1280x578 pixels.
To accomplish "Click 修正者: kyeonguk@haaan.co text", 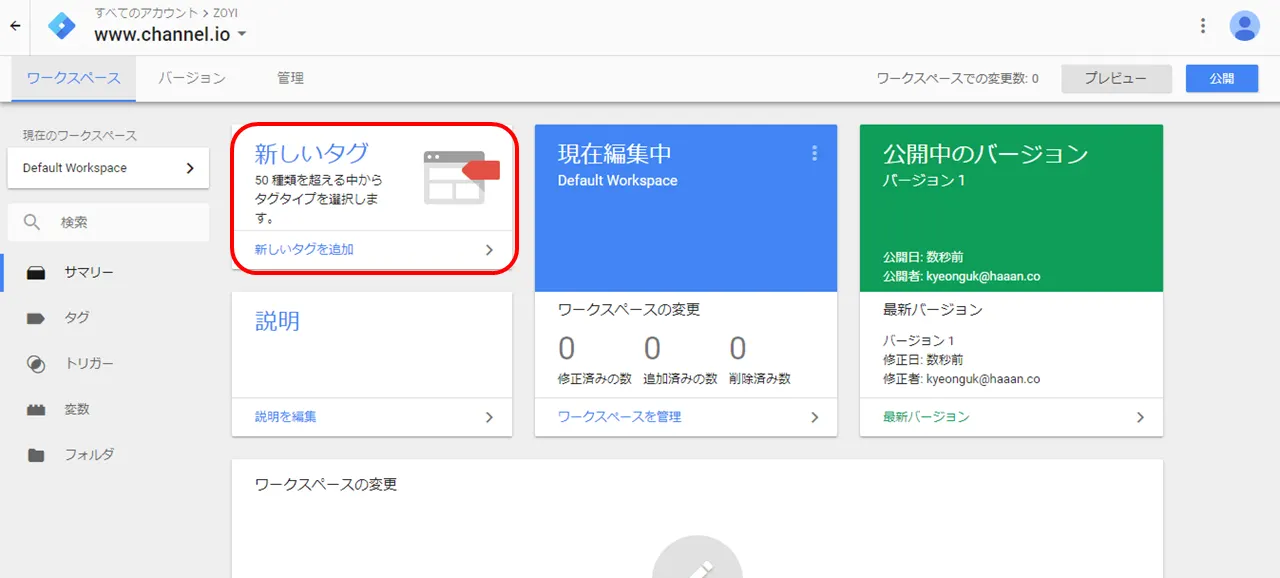I will click(961, 380).
